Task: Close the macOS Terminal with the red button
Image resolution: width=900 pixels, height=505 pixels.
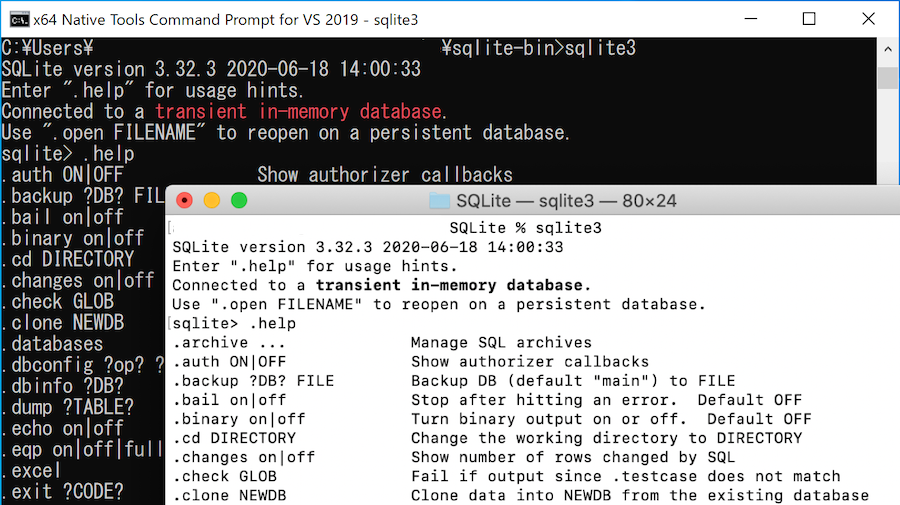Action: [184, 201]
